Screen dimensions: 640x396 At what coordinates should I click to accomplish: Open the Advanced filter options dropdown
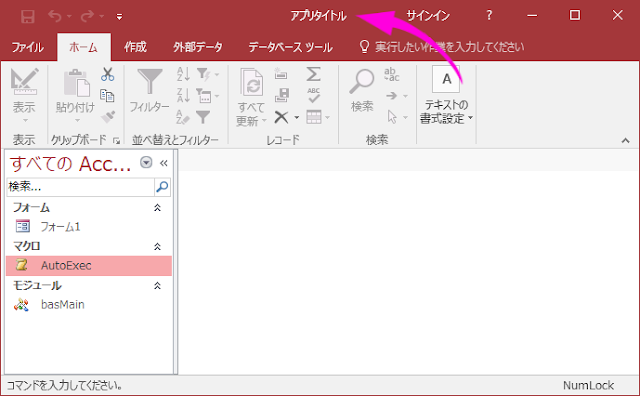(208, 96)
